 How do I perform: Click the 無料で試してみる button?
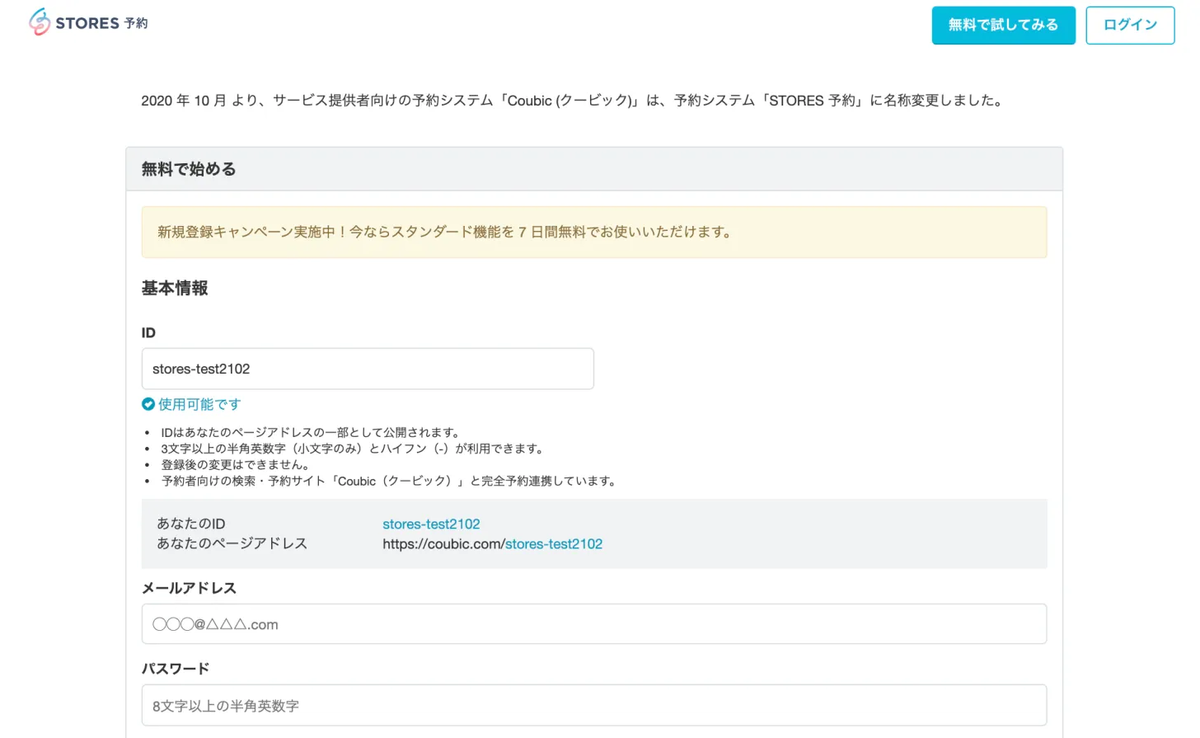tap(1003, 25)
